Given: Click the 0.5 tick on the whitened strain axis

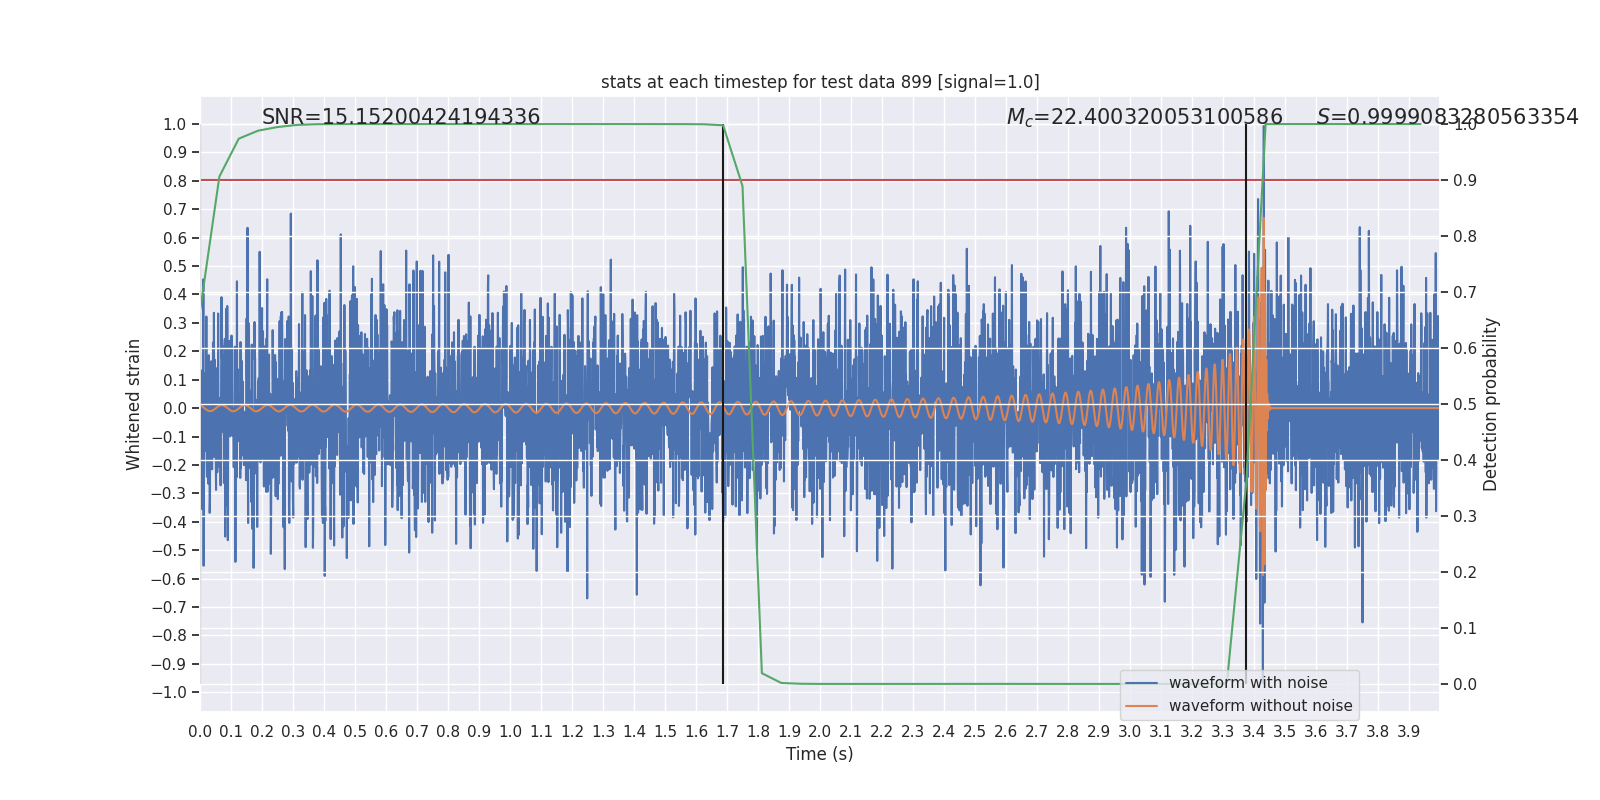Looking at the screenshot, I should pos(175,266).
